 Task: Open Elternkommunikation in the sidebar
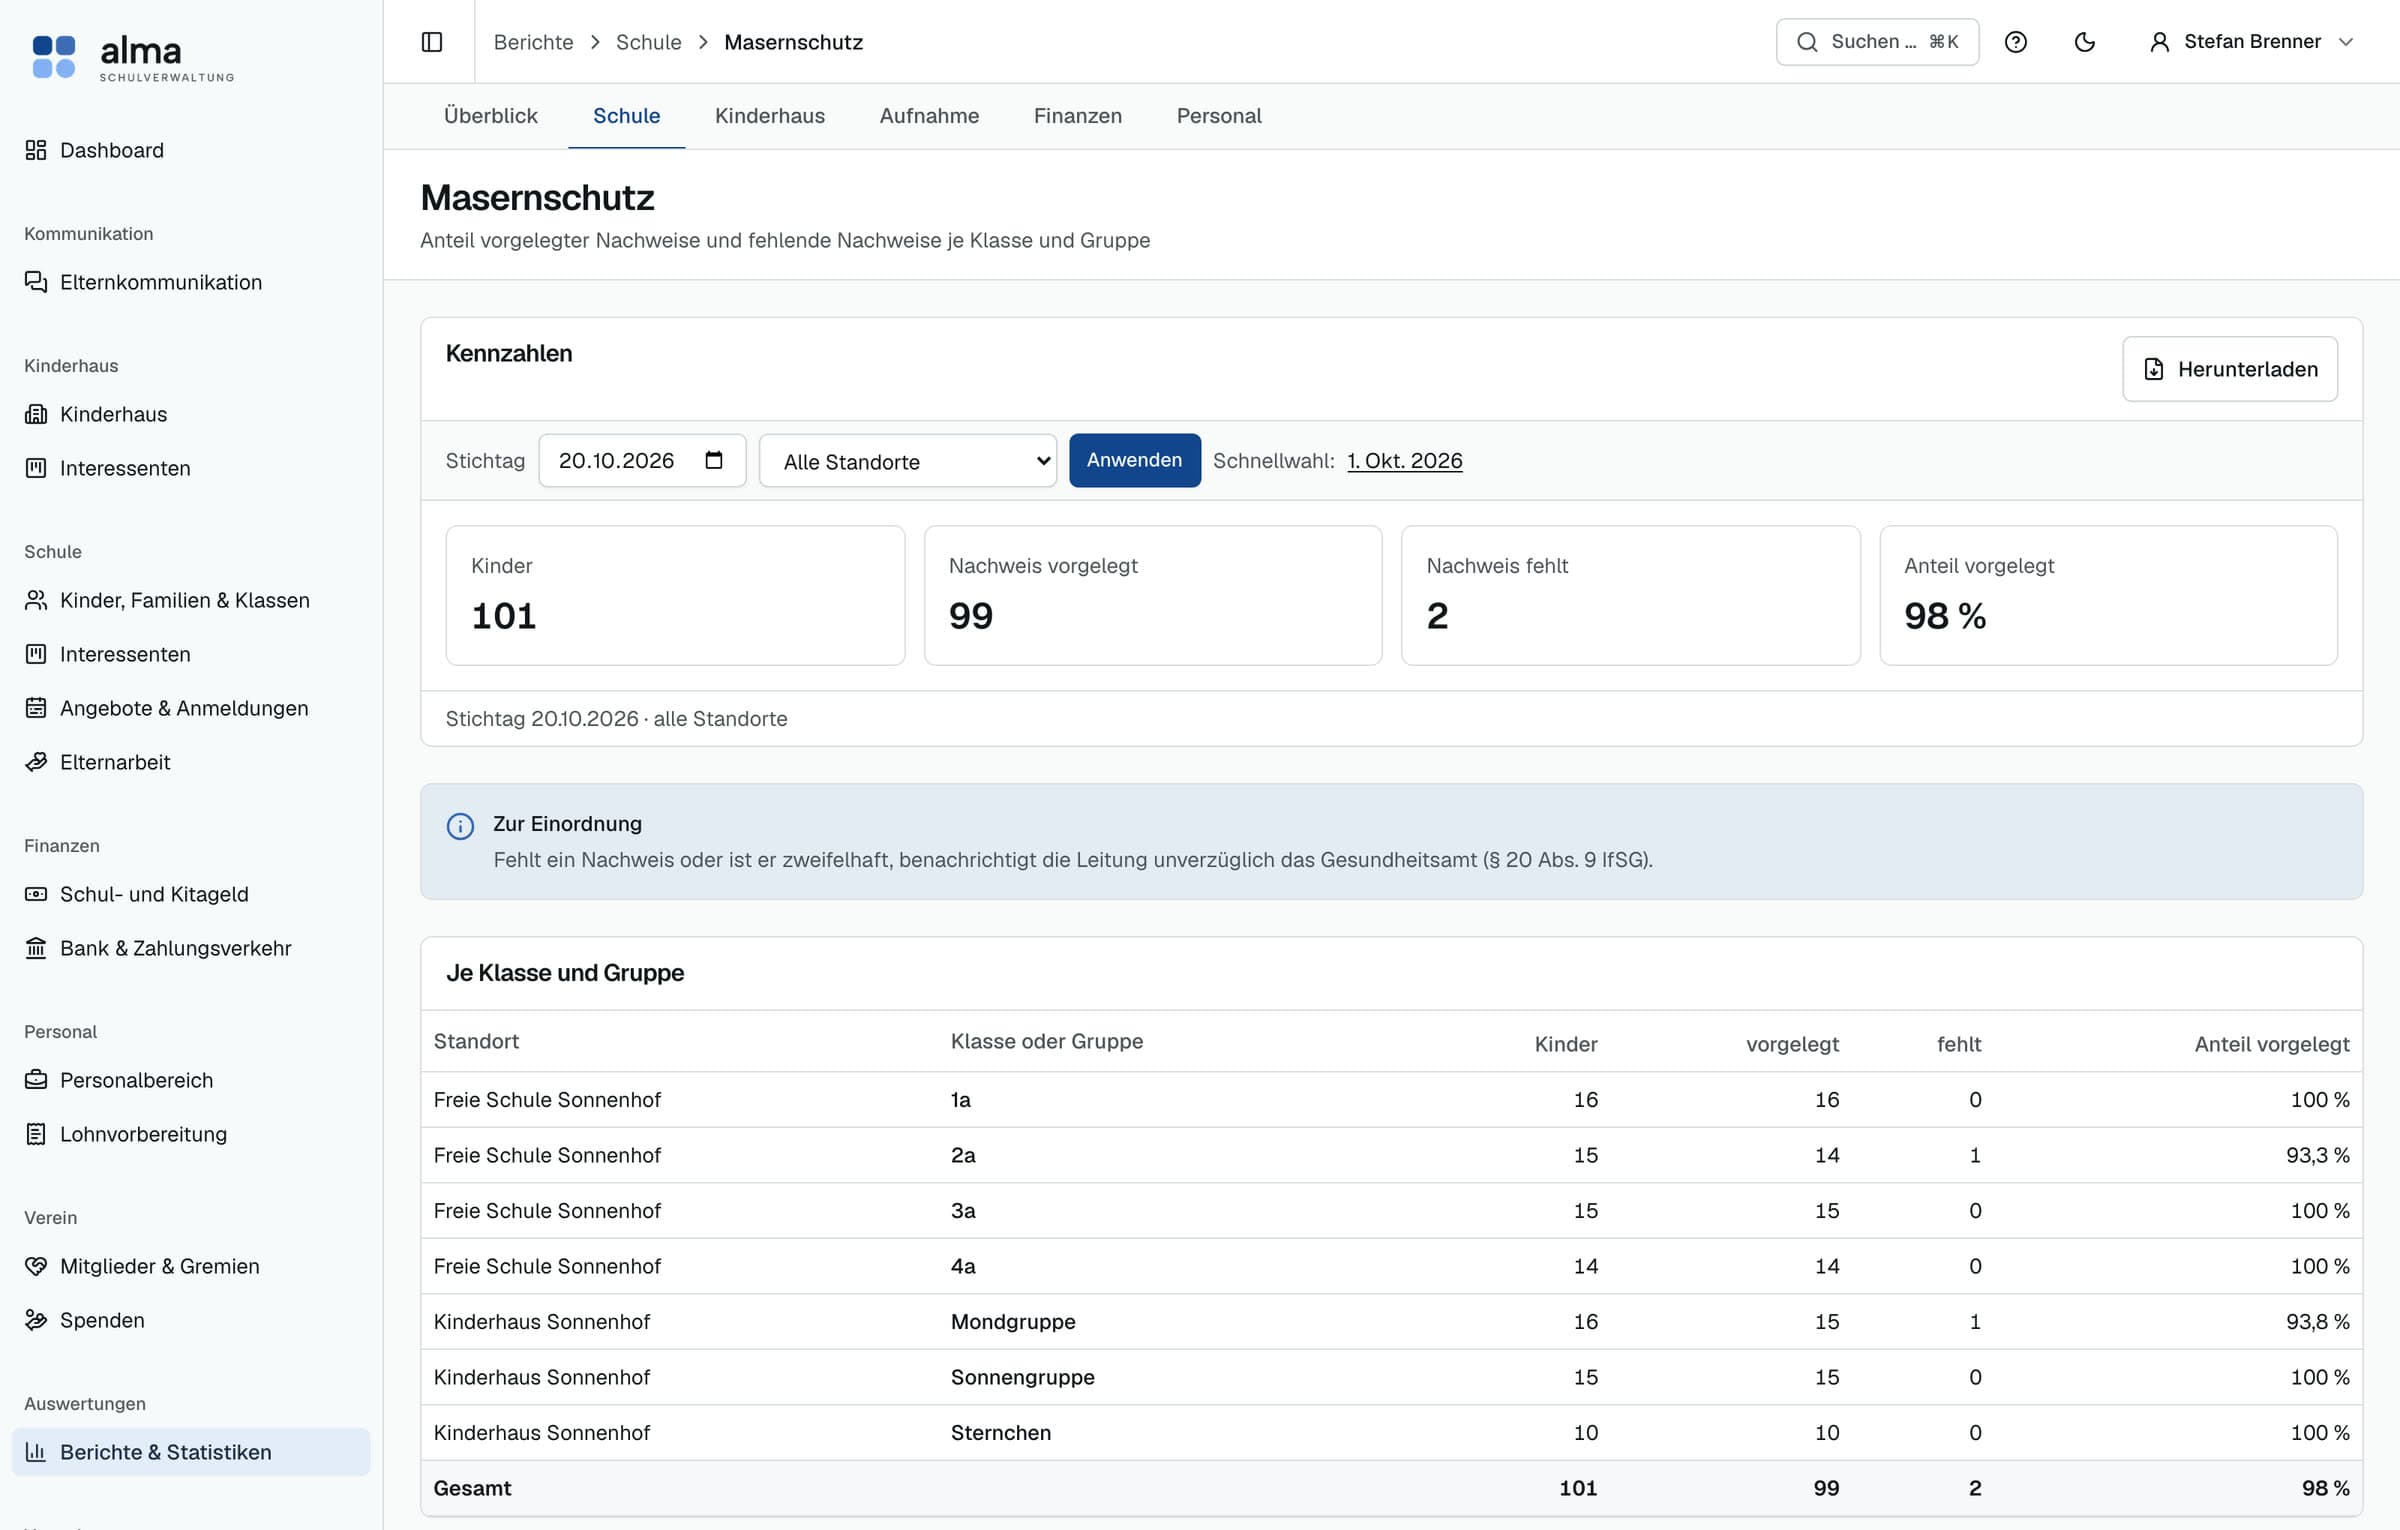pyautogui.click(x=191, y=282)
